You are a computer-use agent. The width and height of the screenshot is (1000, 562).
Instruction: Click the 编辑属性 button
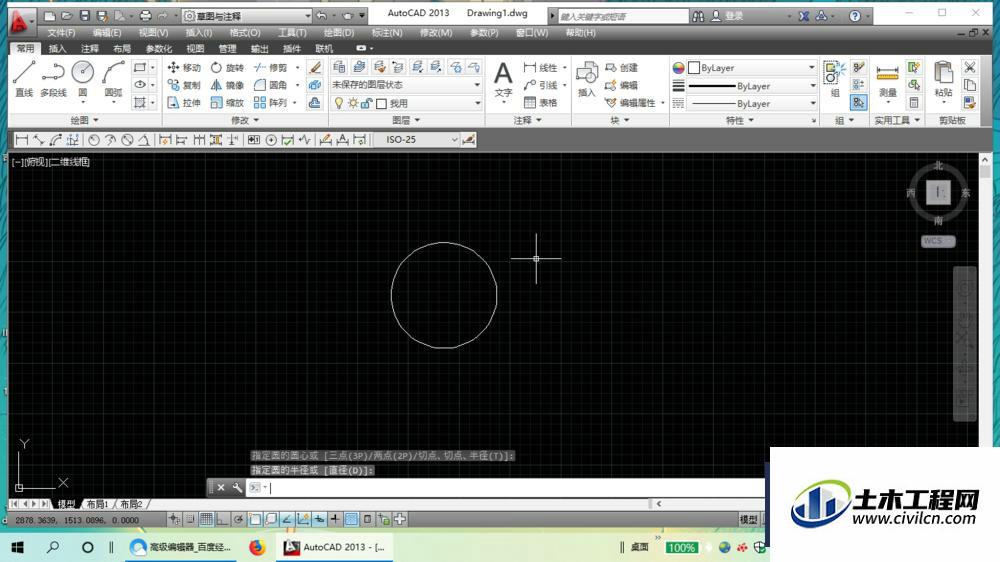pos(631,102)
